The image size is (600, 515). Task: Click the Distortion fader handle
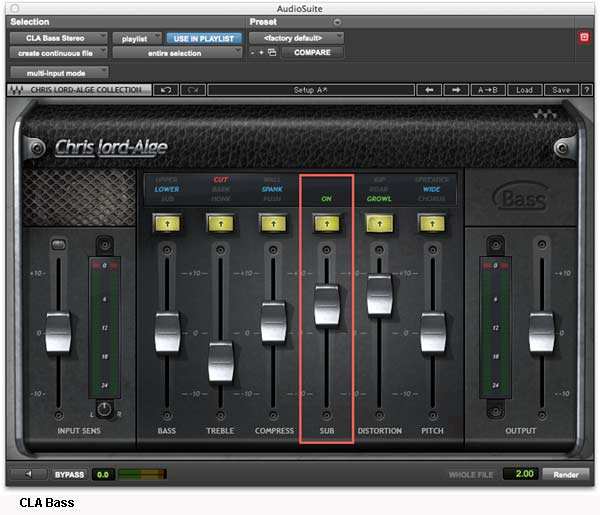(379, 295)
